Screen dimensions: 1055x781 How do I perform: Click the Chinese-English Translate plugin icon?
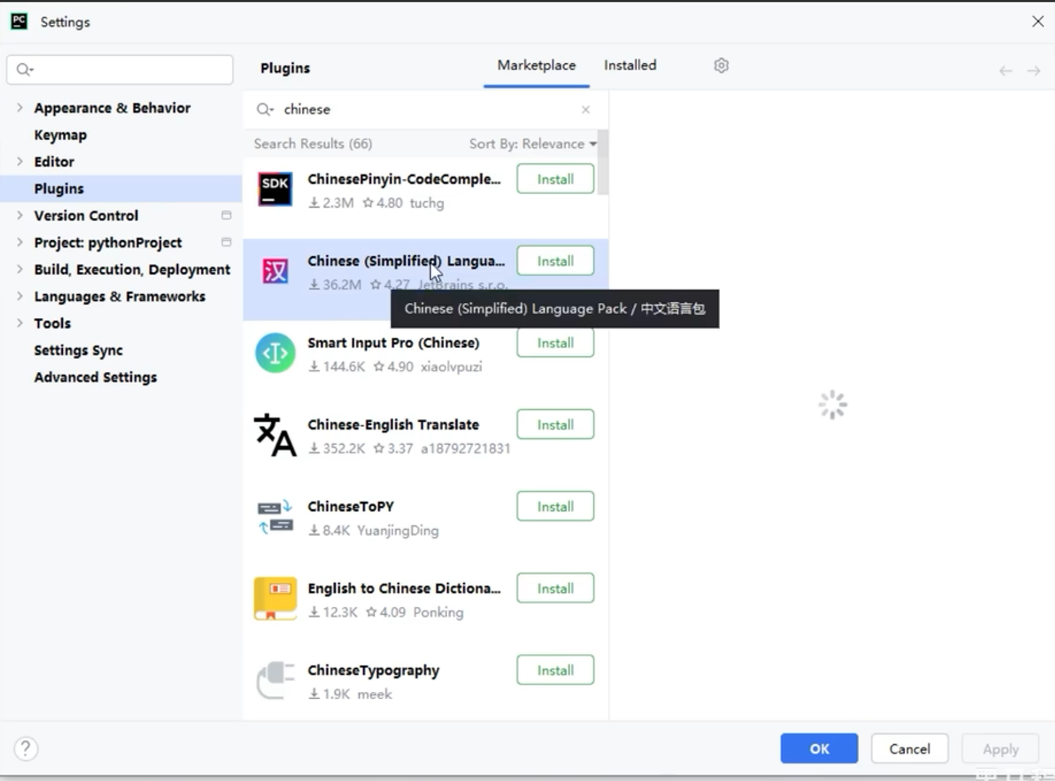[275, 435]
